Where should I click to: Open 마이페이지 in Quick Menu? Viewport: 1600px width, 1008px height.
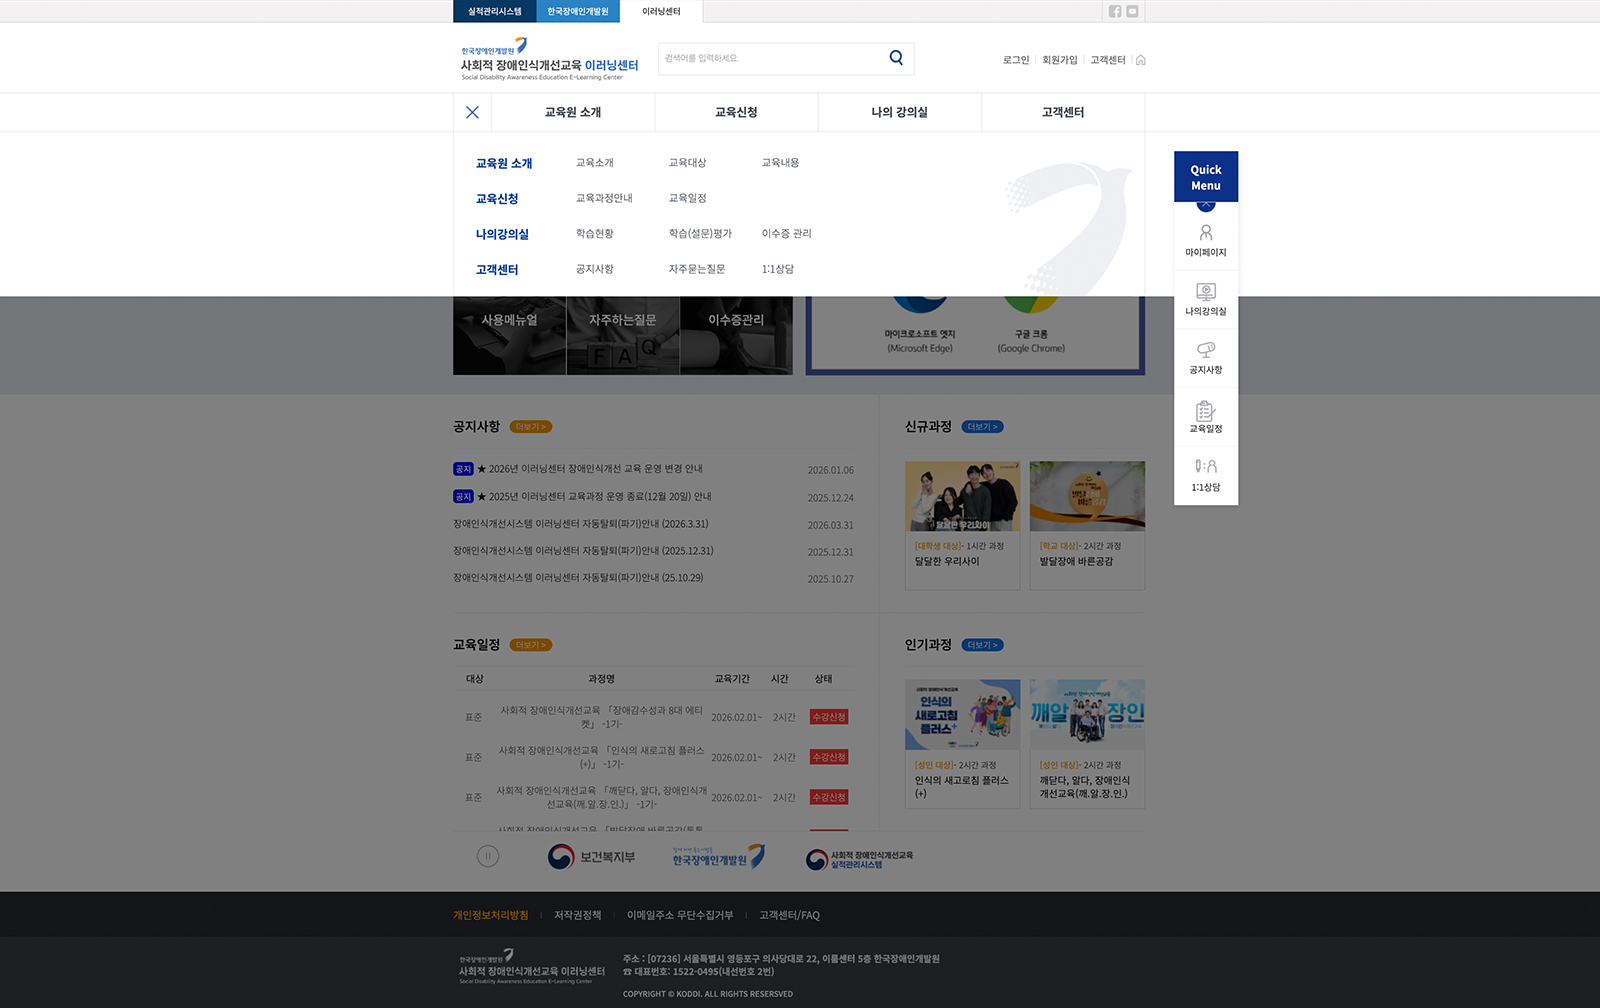1206,241
